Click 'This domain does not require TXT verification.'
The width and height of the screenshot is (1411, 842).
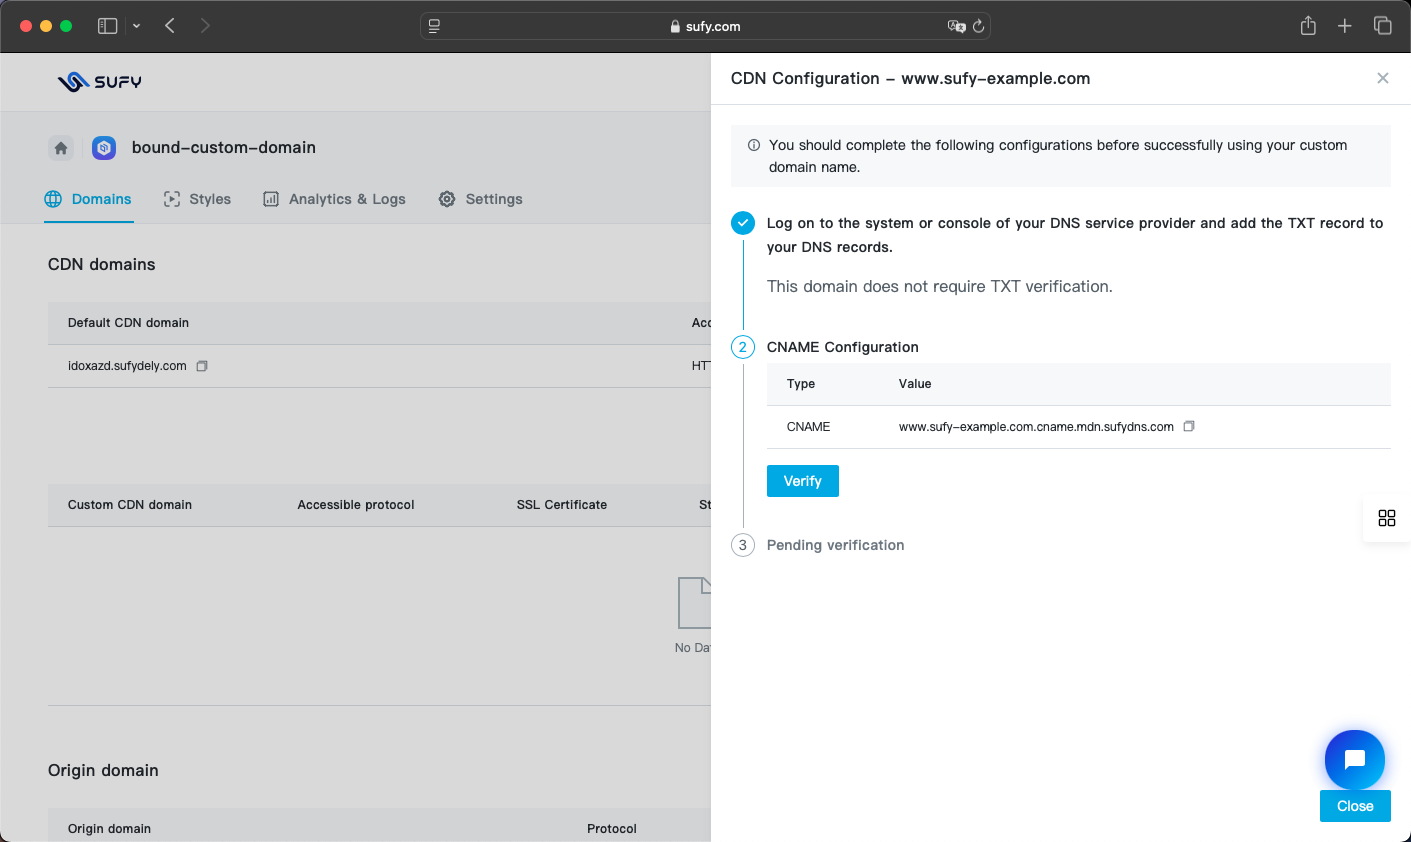click(x=940, y=286)
